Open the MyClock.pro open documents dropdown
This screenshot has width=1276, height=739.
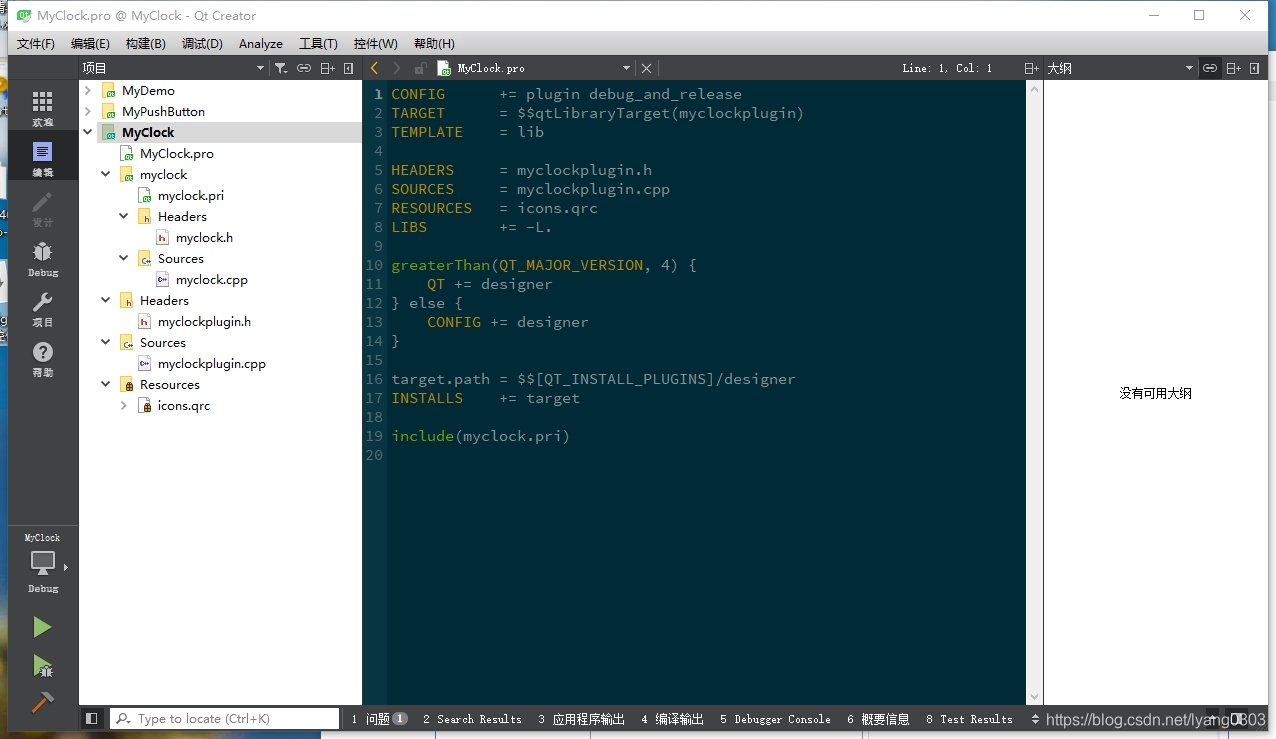[534, 68]
